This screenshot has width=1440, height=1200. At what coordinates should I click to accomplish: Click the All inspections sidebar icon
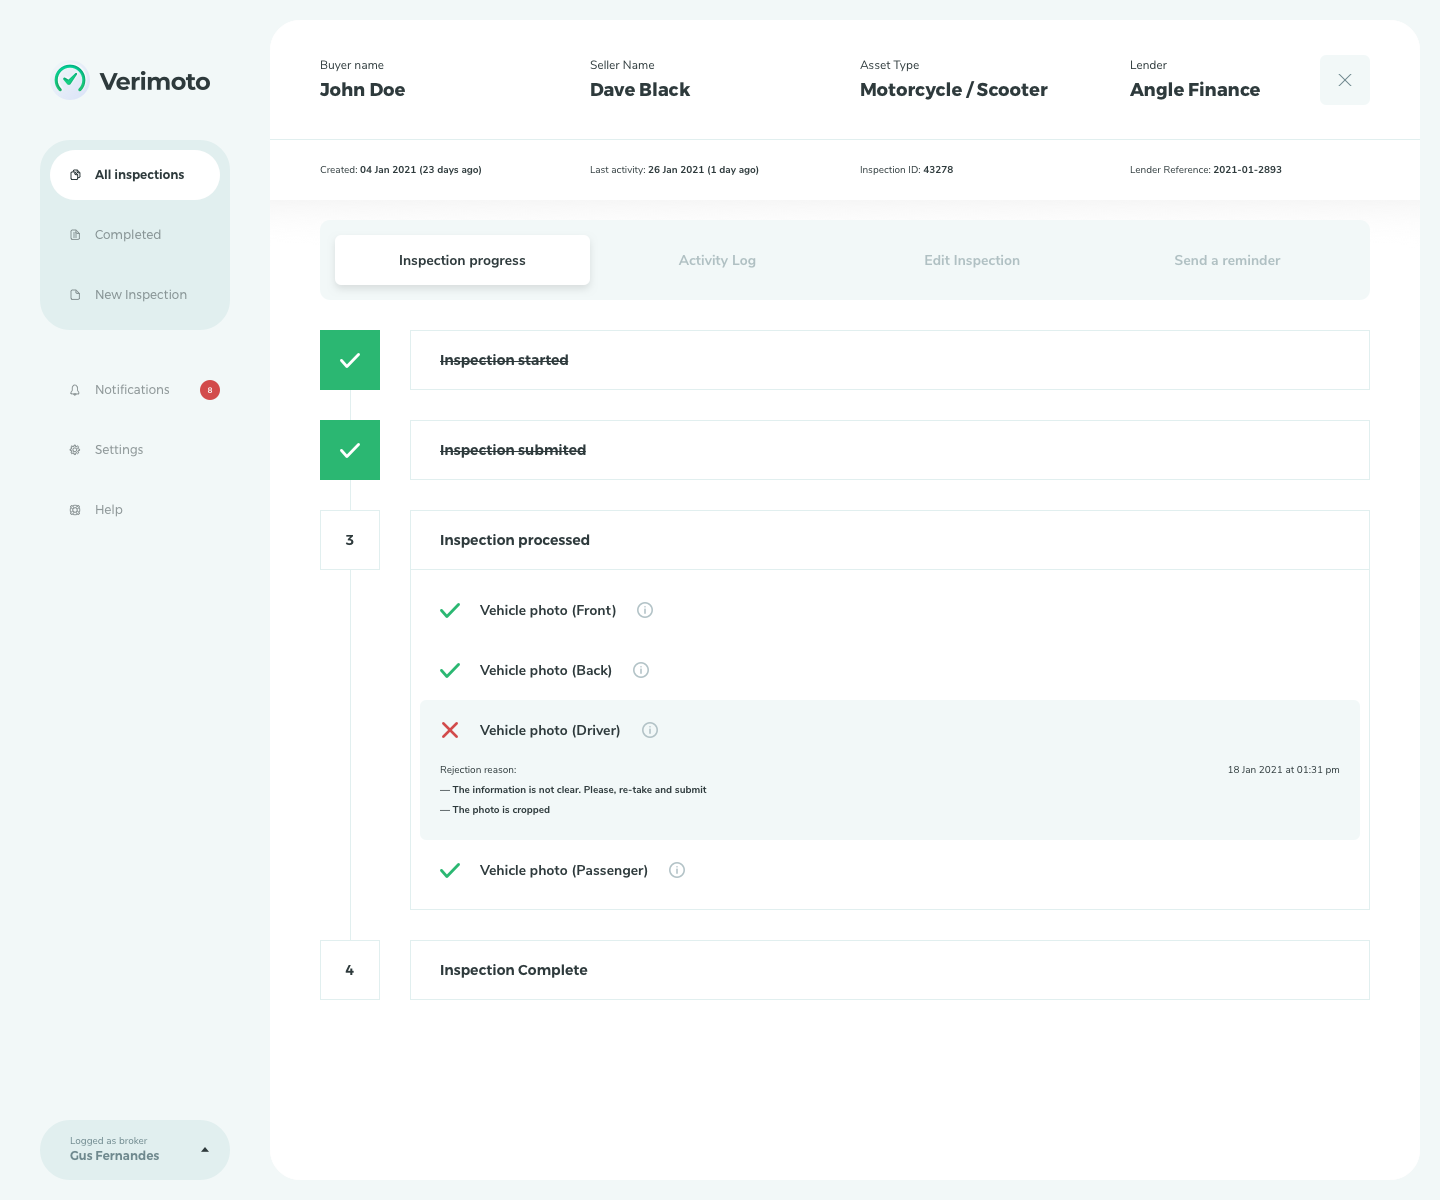coord(75,175)
